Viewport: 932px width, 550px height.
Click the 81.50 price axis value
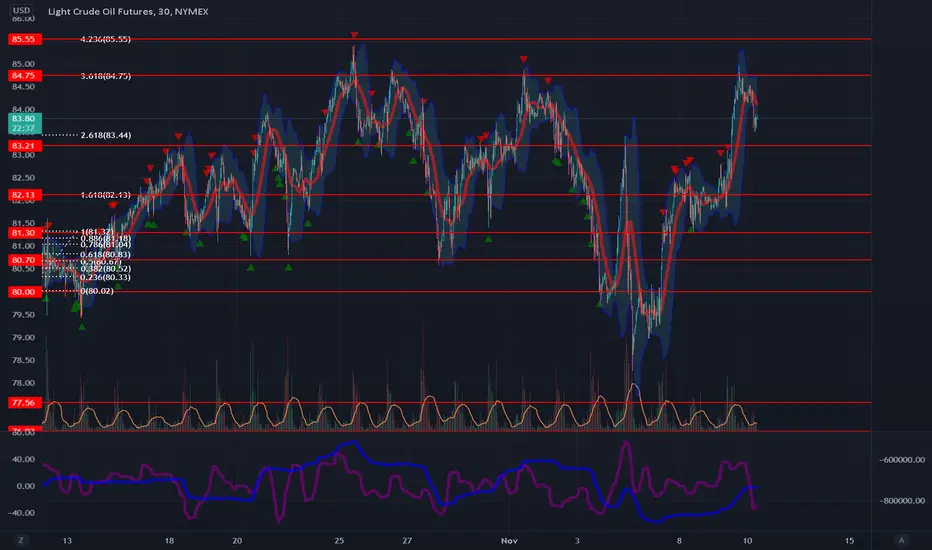tap(23, 223)
